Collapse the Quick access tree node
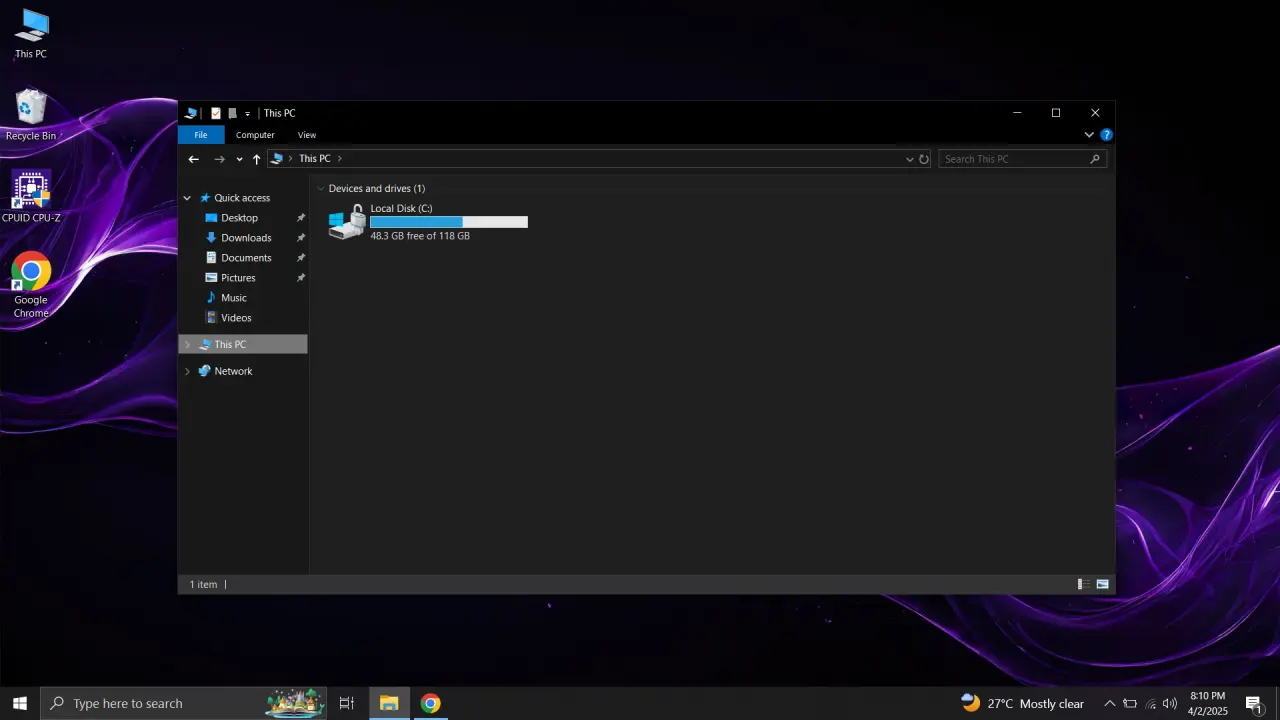The height and width of the screenshot is (720, 1280). pyautogui.click(x=187, y=198)
